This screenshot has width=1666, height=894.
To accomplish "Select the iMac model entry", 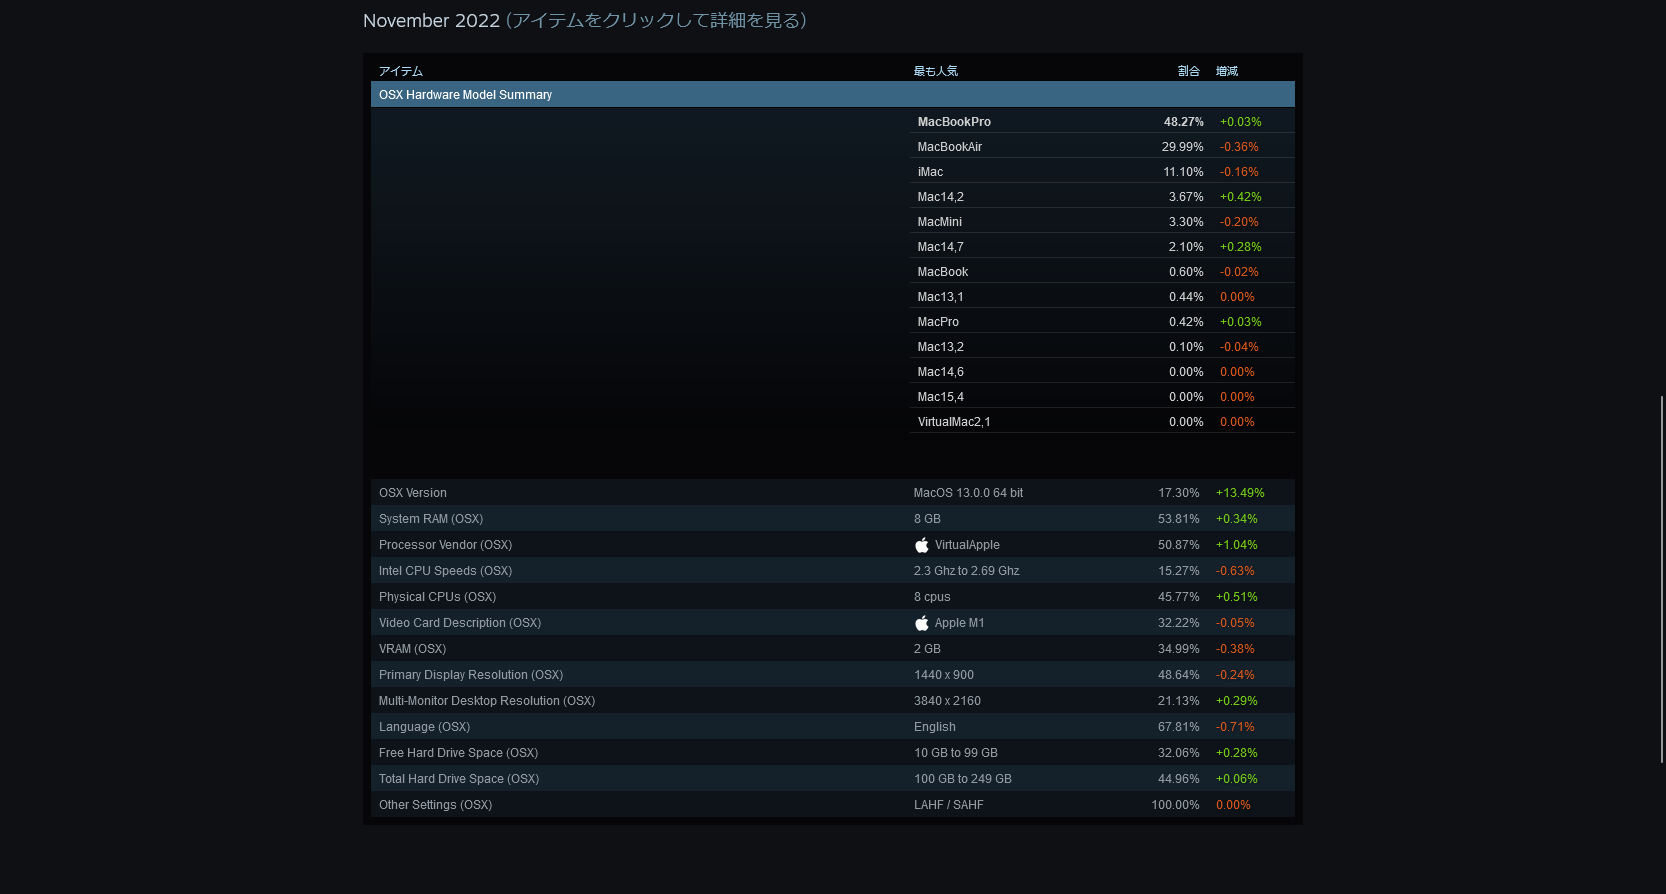I will (1102, 172).
